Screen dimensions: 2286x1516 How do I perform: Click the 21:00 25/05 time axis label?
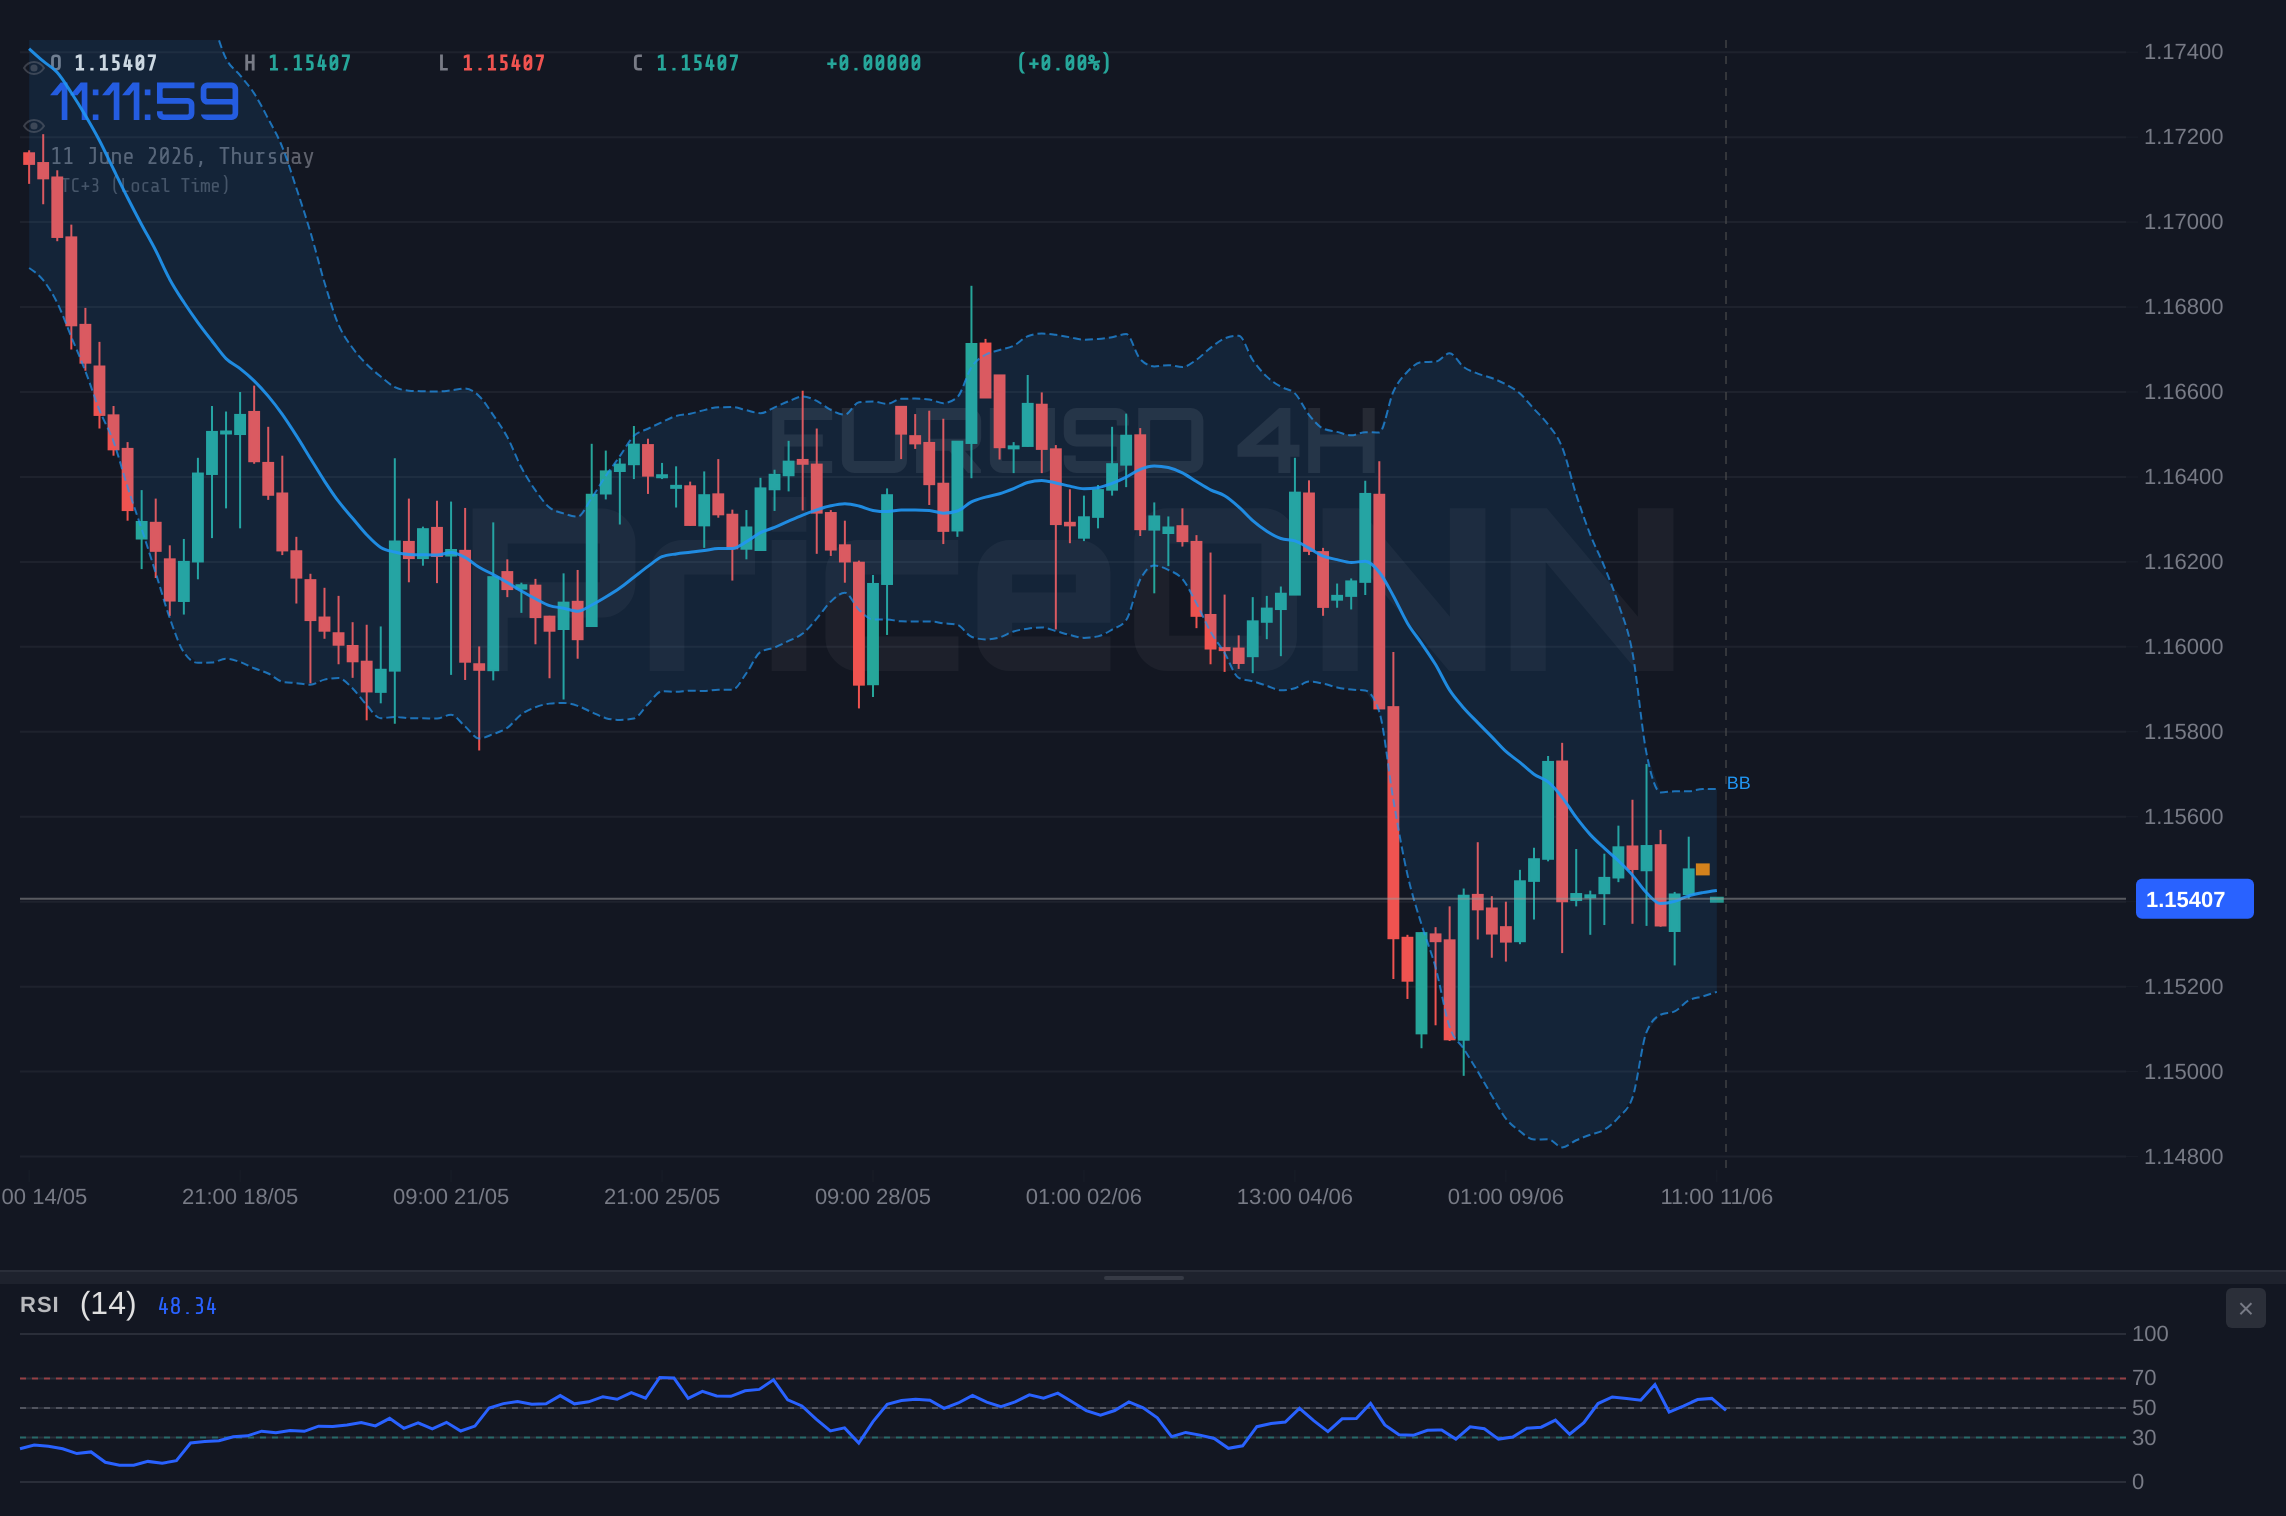[662, 1197]
